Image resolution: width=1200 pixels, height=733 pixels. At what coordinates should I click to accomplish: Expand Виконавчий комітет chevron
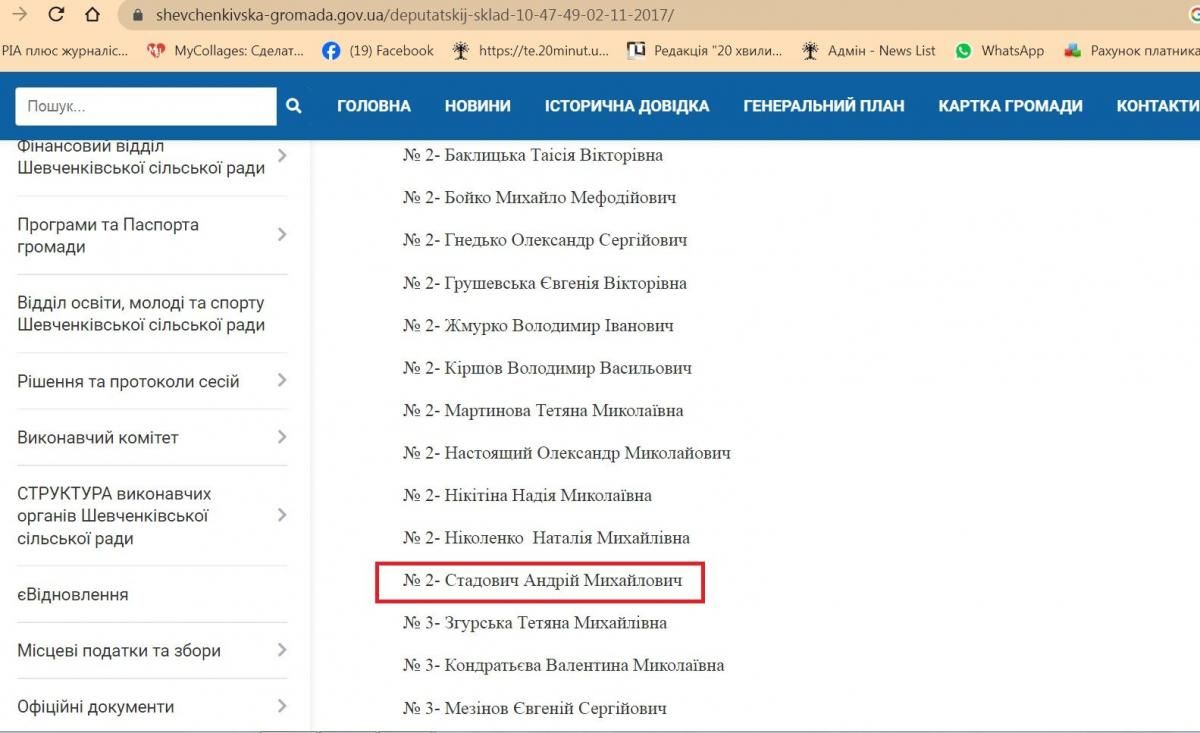[282, 437]
